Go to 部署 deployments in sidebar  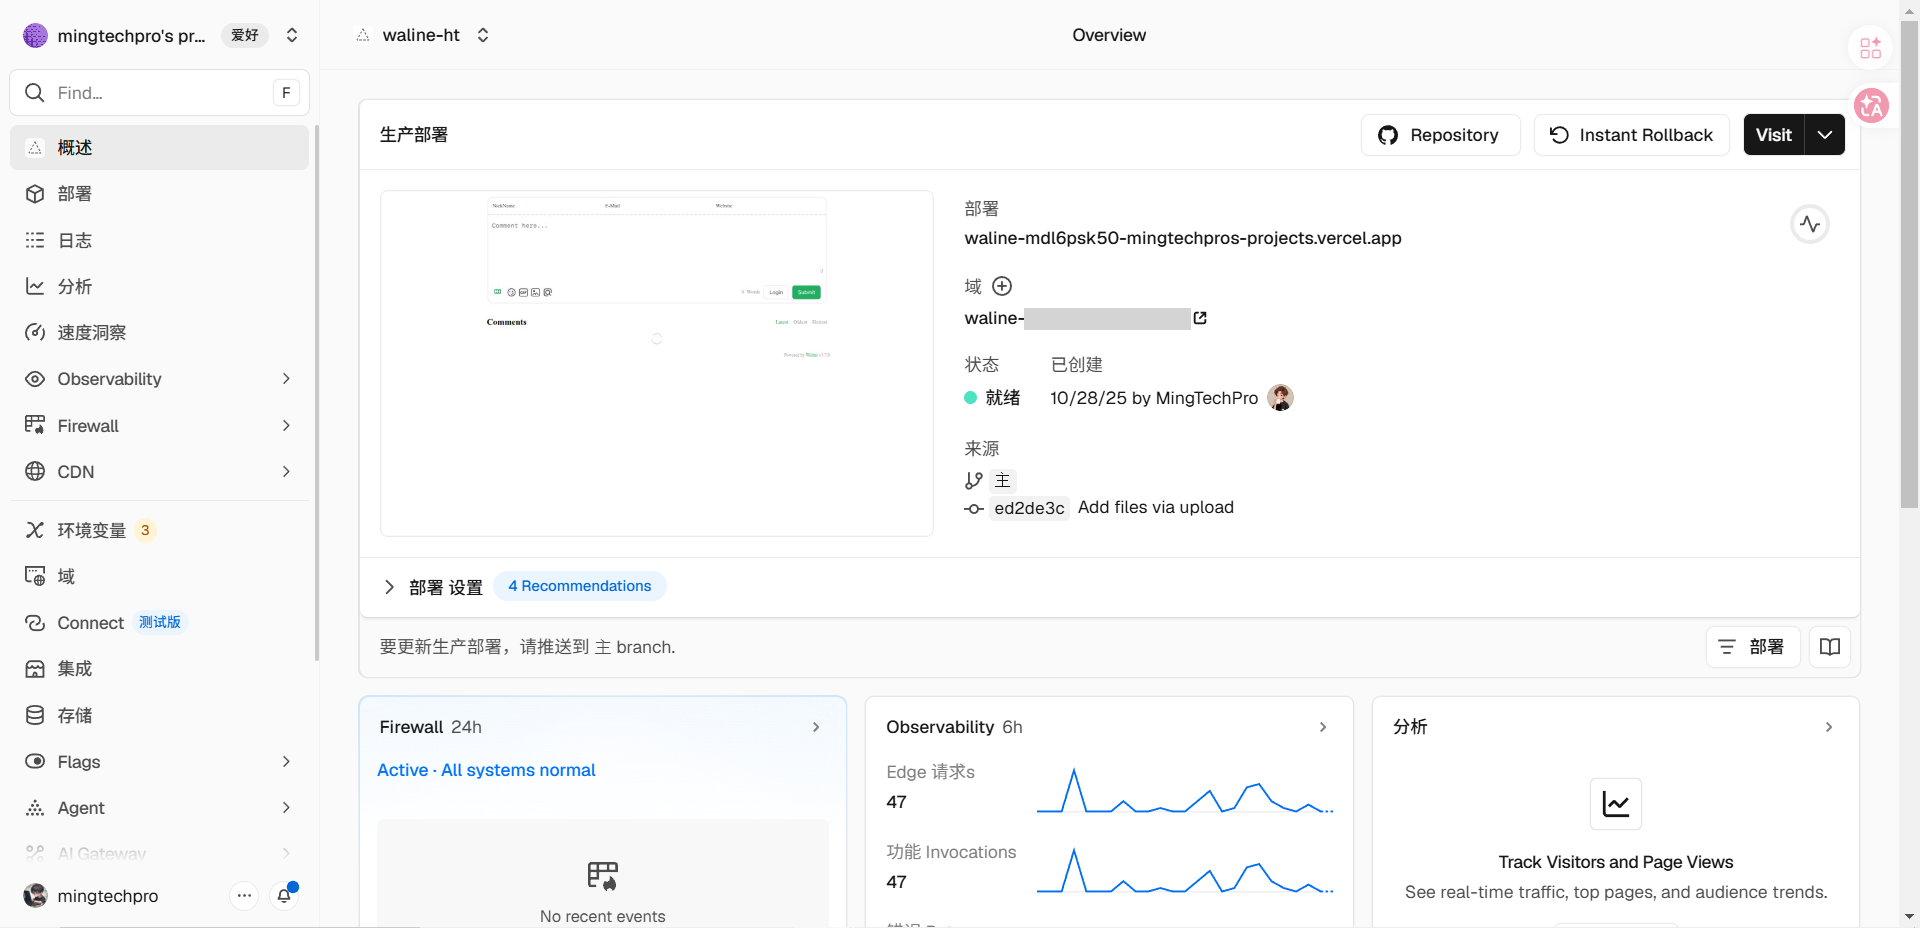coord(160,194)
